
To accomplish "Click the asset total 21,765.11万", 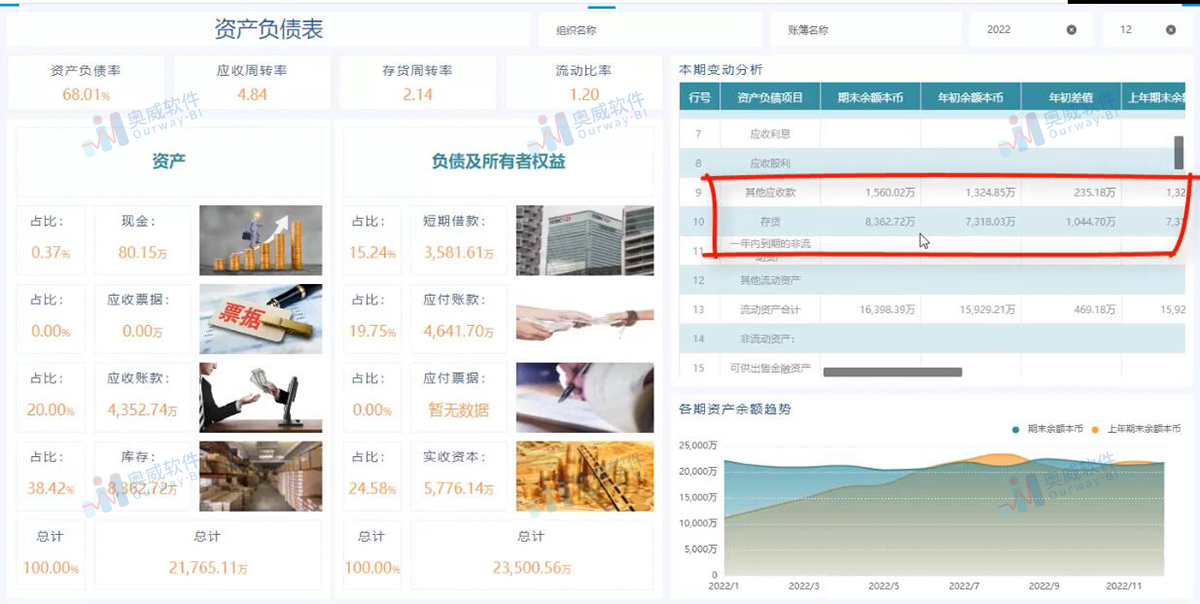I will coord(208,567).
